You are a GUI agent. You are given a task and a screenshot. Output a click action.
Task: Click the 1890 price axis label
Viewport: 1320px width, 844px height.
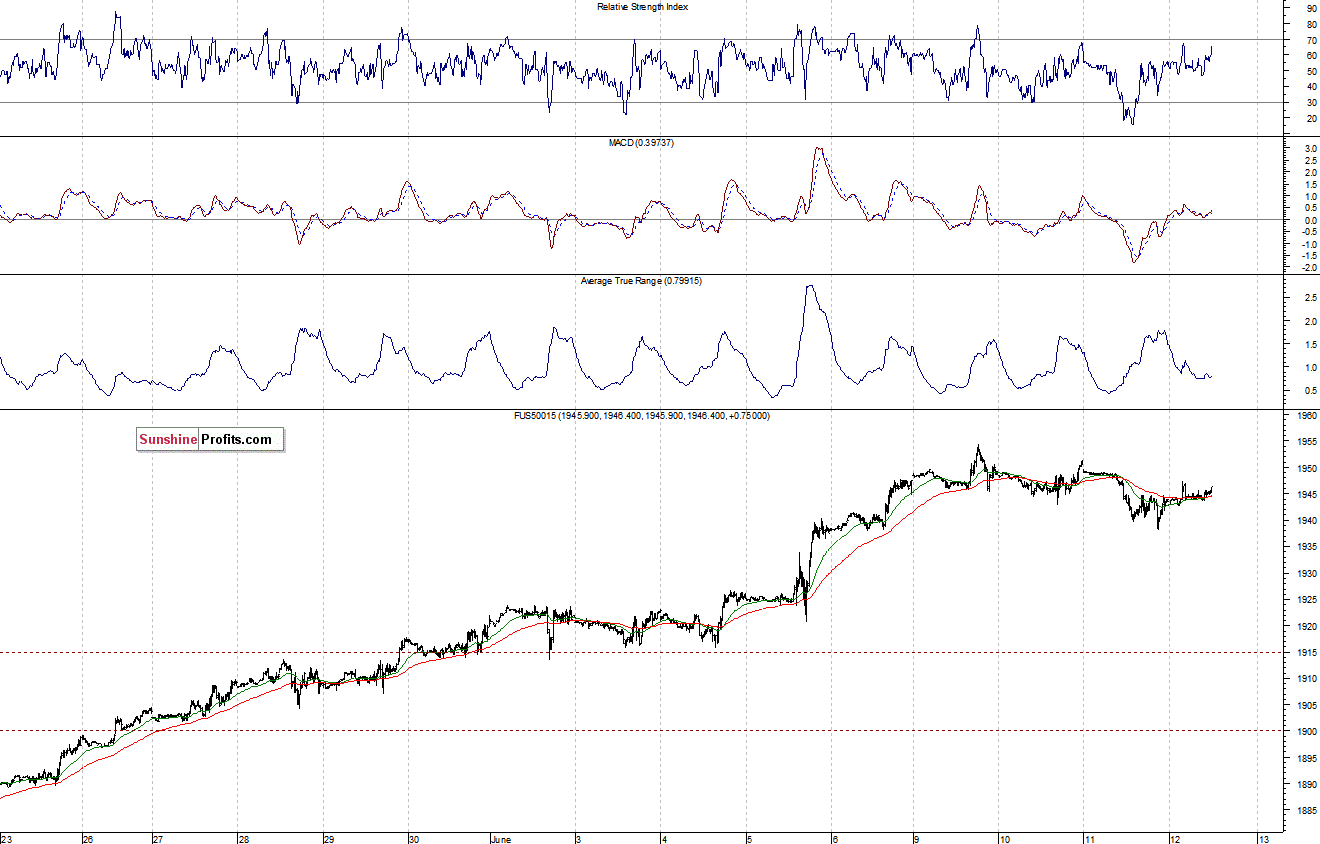1307,784
